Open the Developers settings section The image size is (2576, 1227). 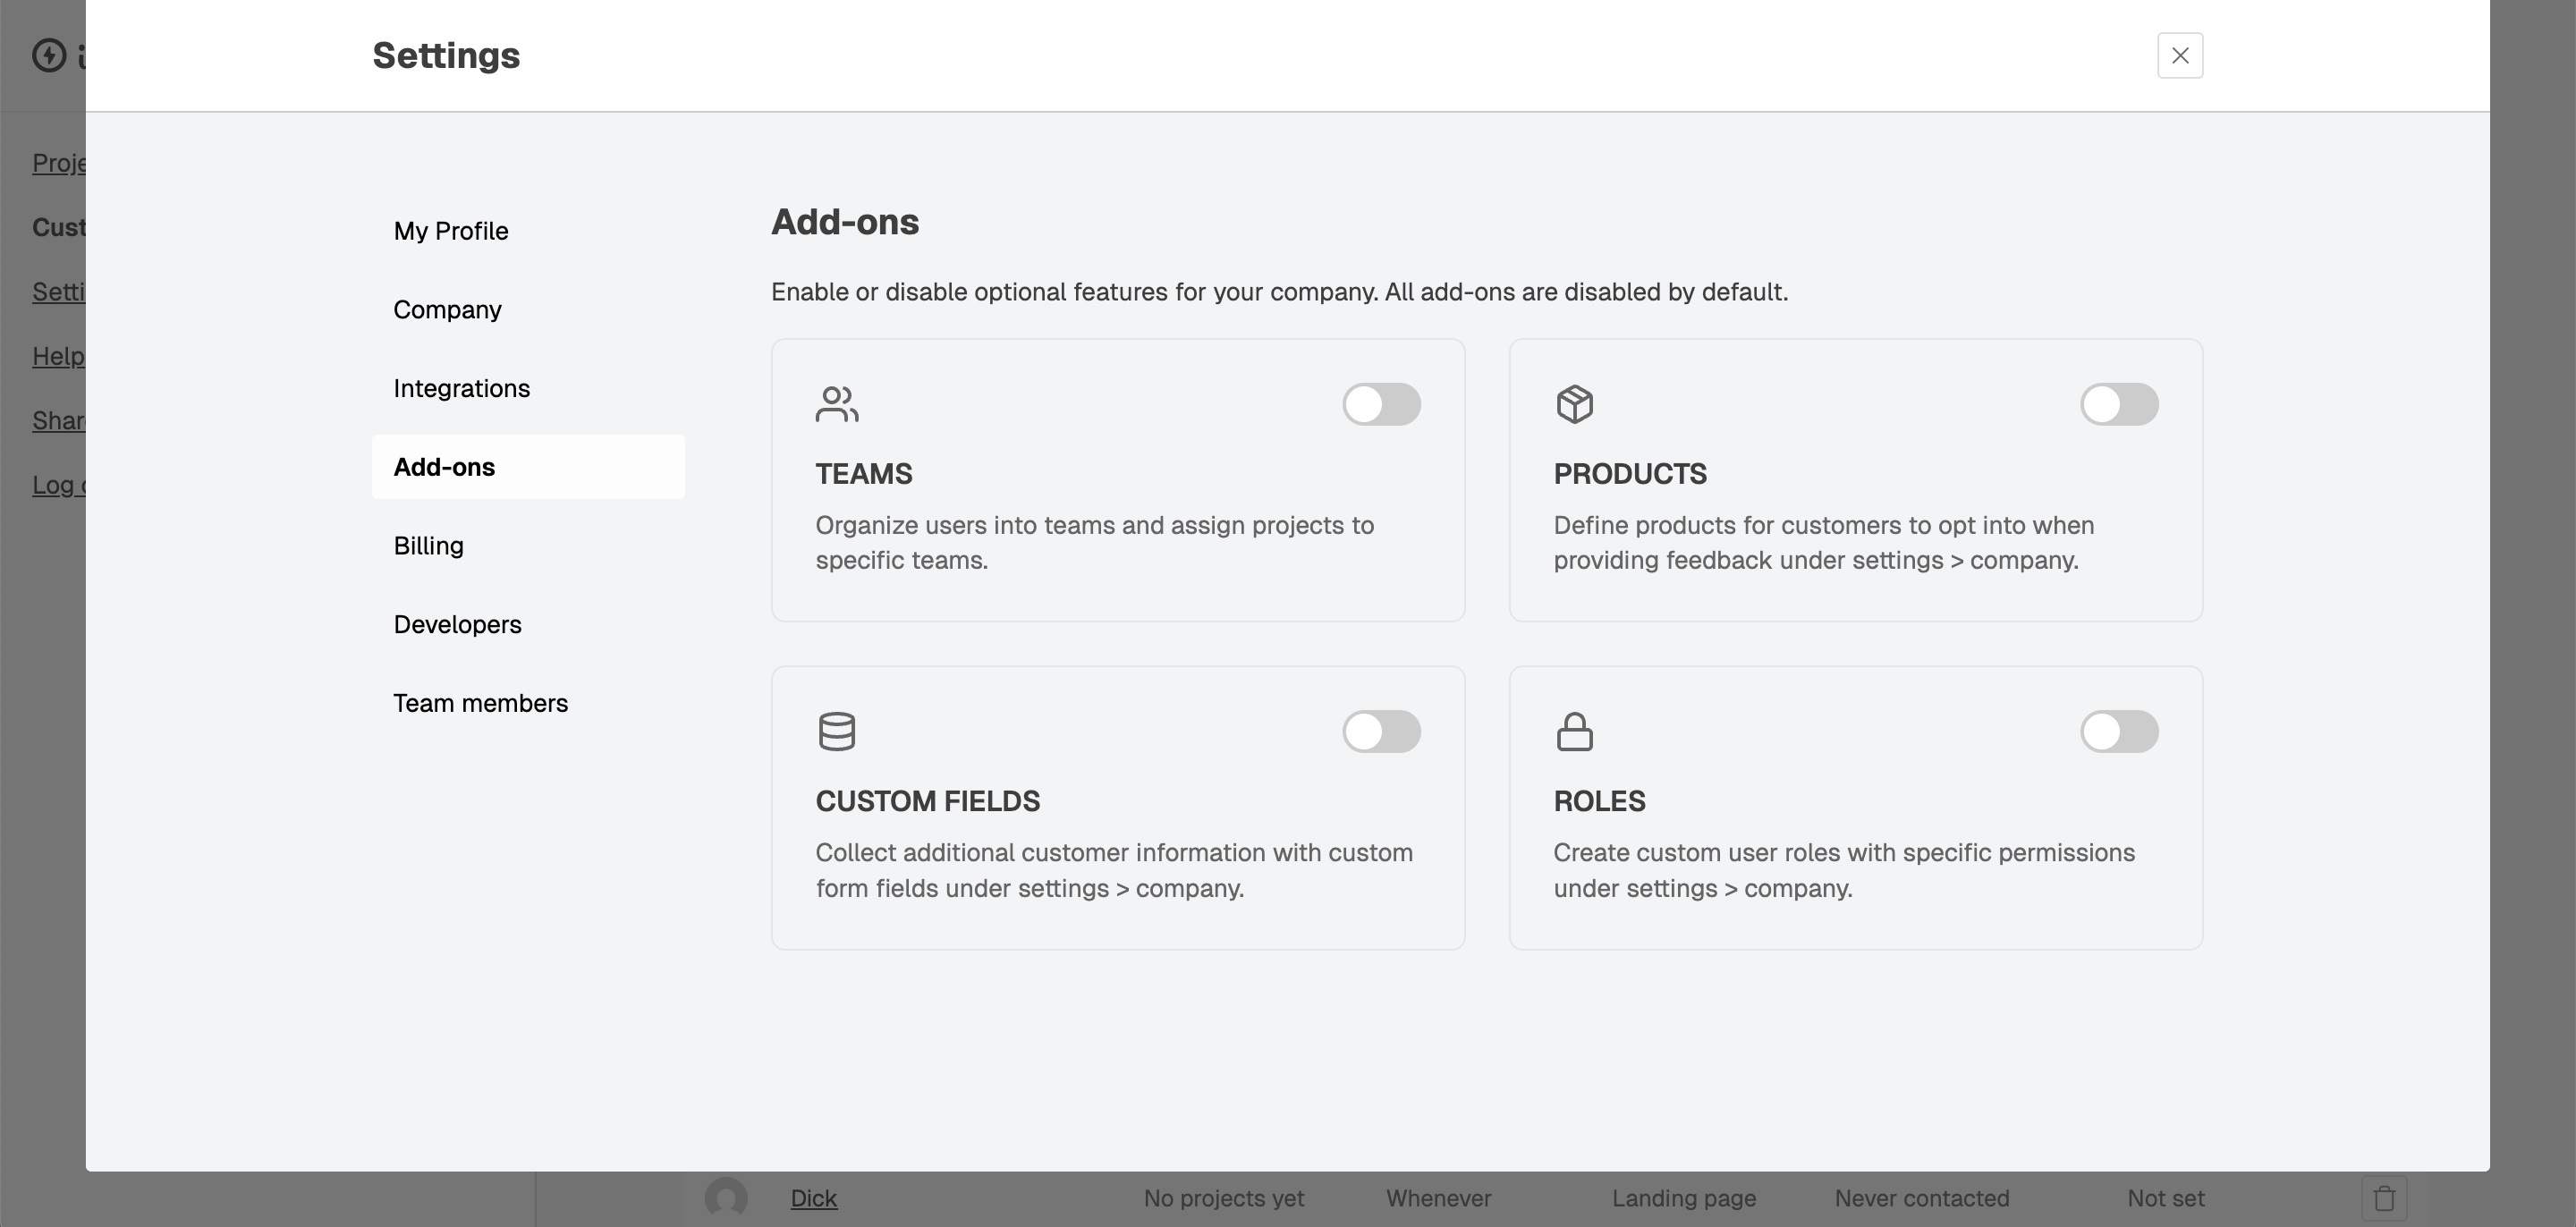click(457, 624)
